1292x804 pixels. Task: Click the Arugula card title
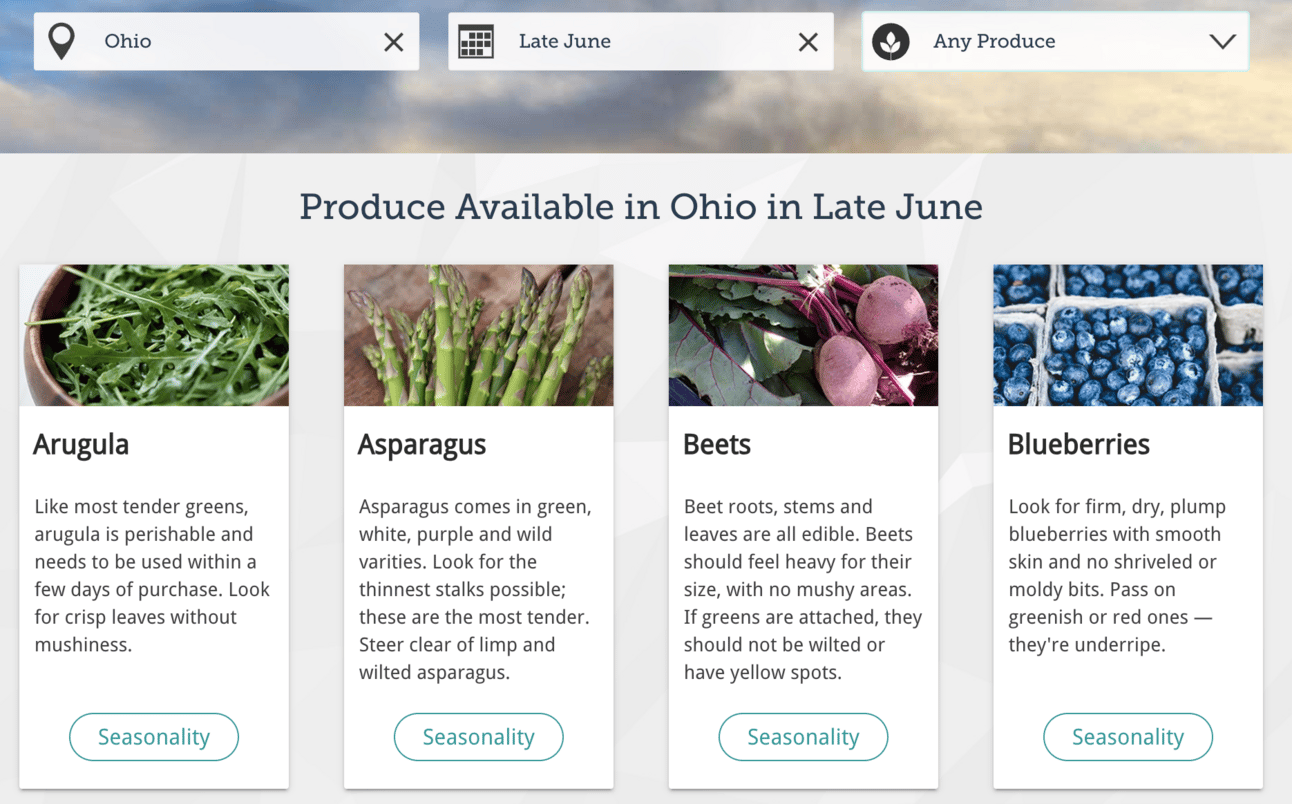point(81,445)
